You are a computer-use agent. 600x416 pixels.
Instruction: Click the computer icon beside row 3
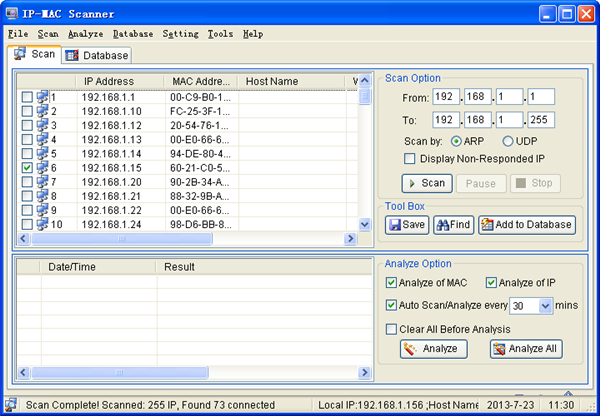click(42, 125)
